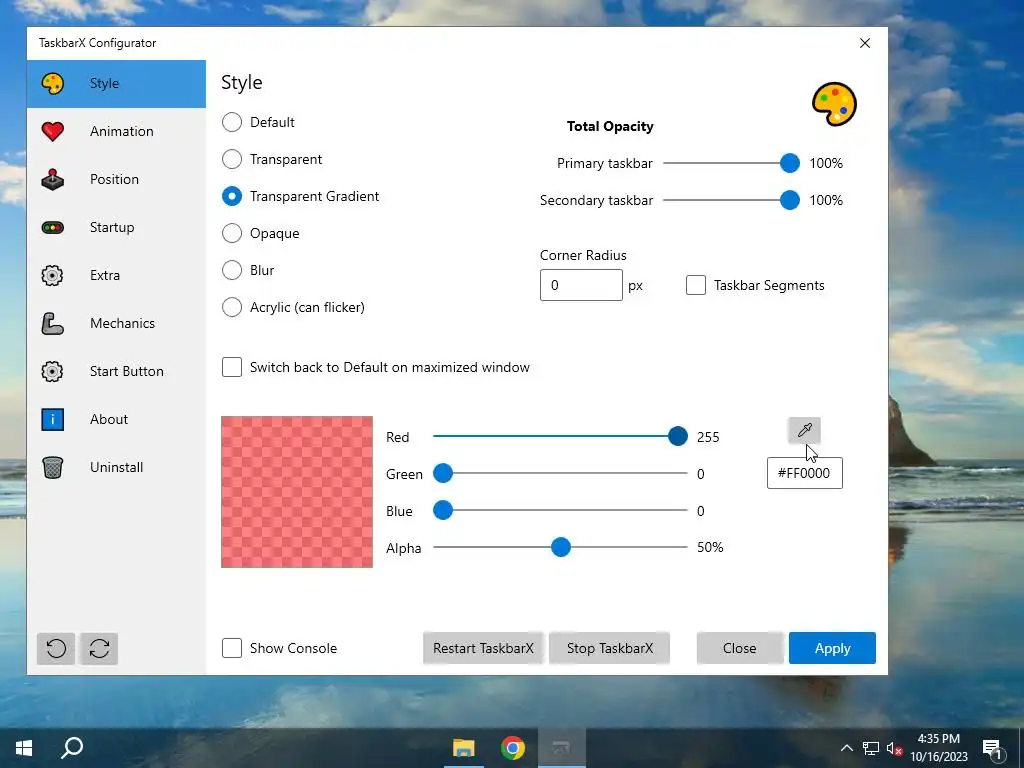Click the Red color slider handle
The image size is (1024, 768).
point(678,436)
